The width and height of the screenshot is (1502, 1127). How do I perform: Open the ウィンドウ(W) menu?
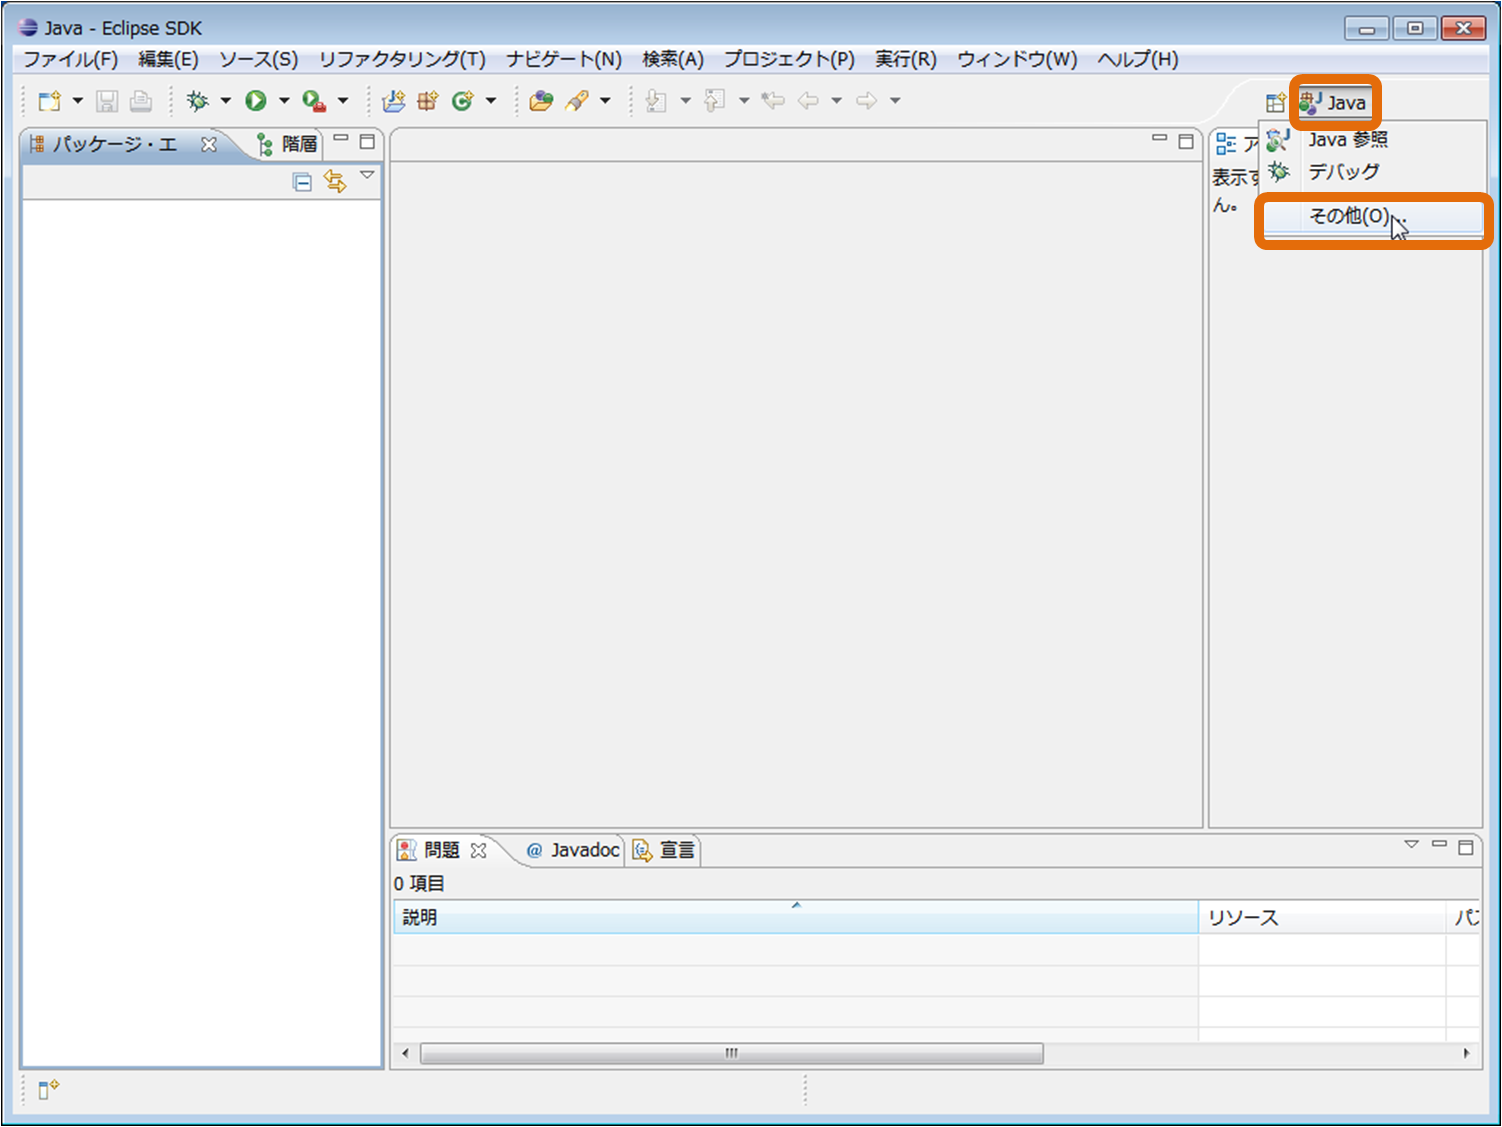pyautogui.click(x=1017, y=60)
